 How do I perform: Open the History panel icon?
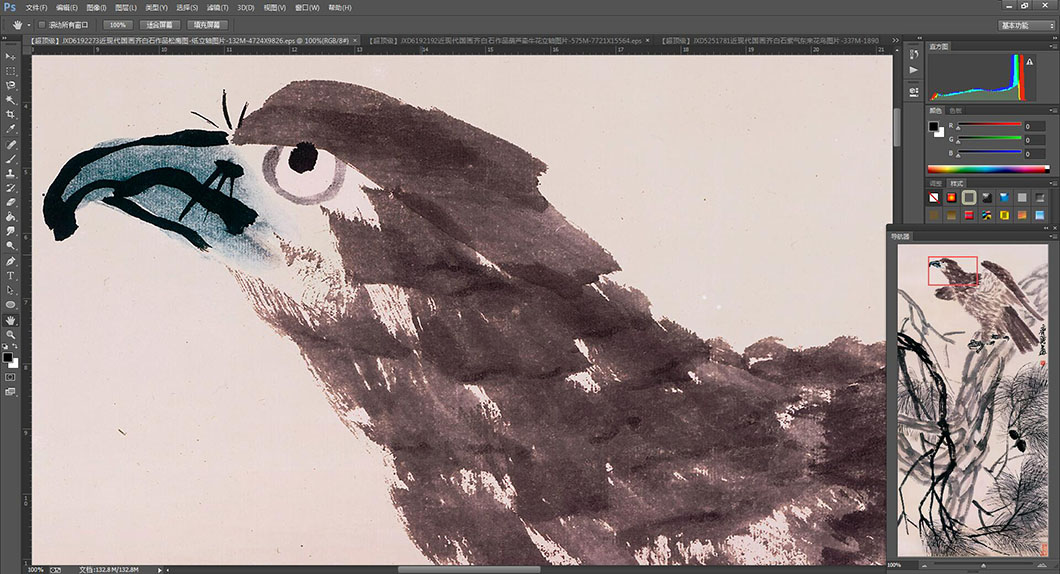click(x=914, y=54)
